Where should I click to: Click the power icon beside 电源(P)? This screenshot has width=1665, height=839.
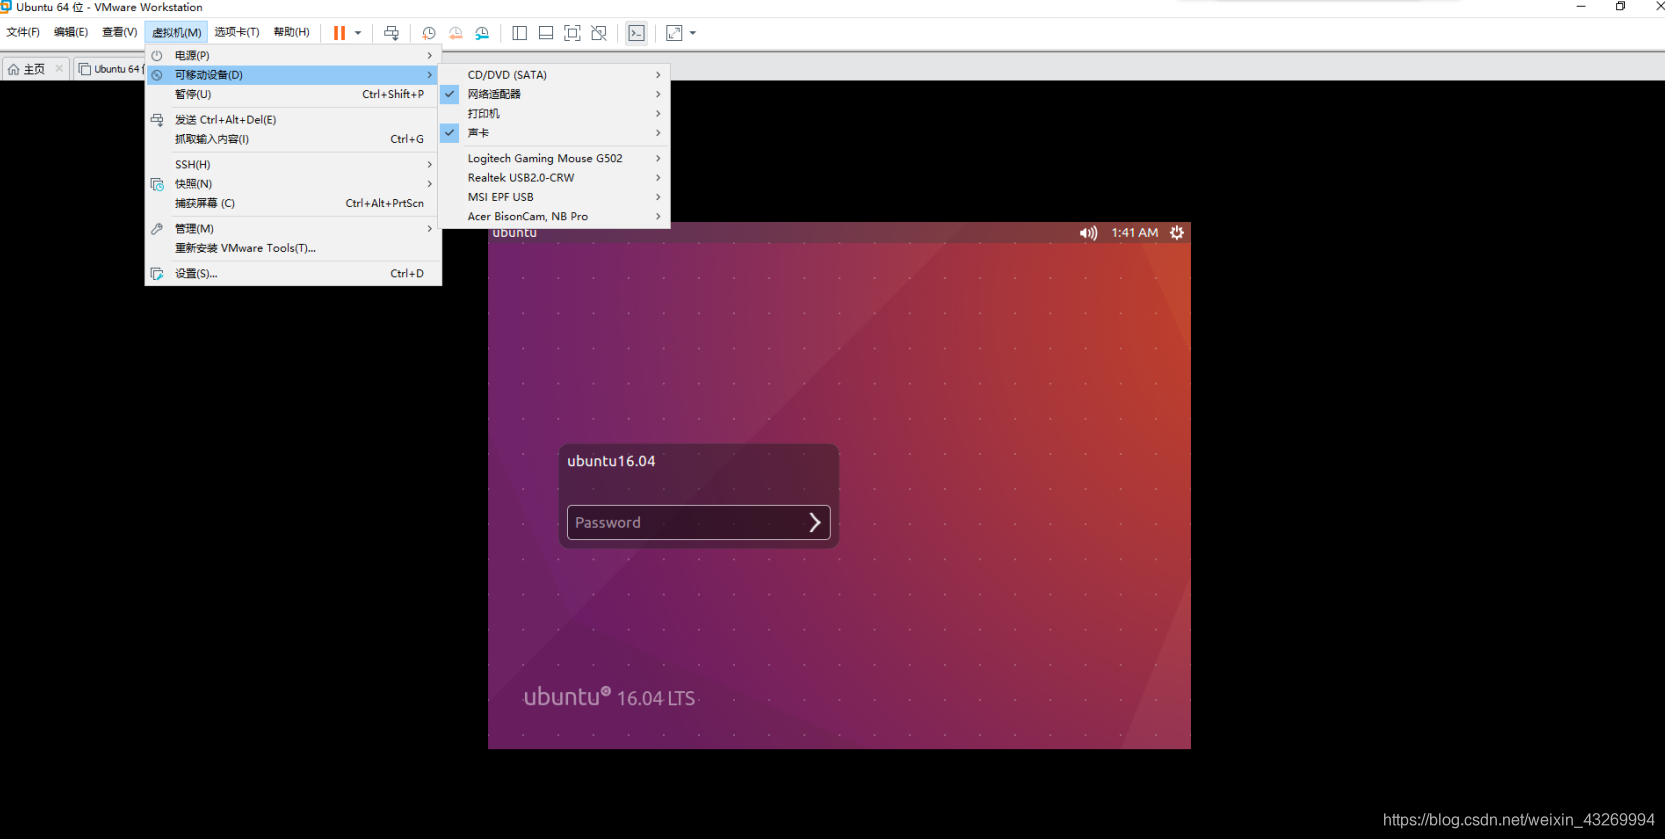pos(157,55)
